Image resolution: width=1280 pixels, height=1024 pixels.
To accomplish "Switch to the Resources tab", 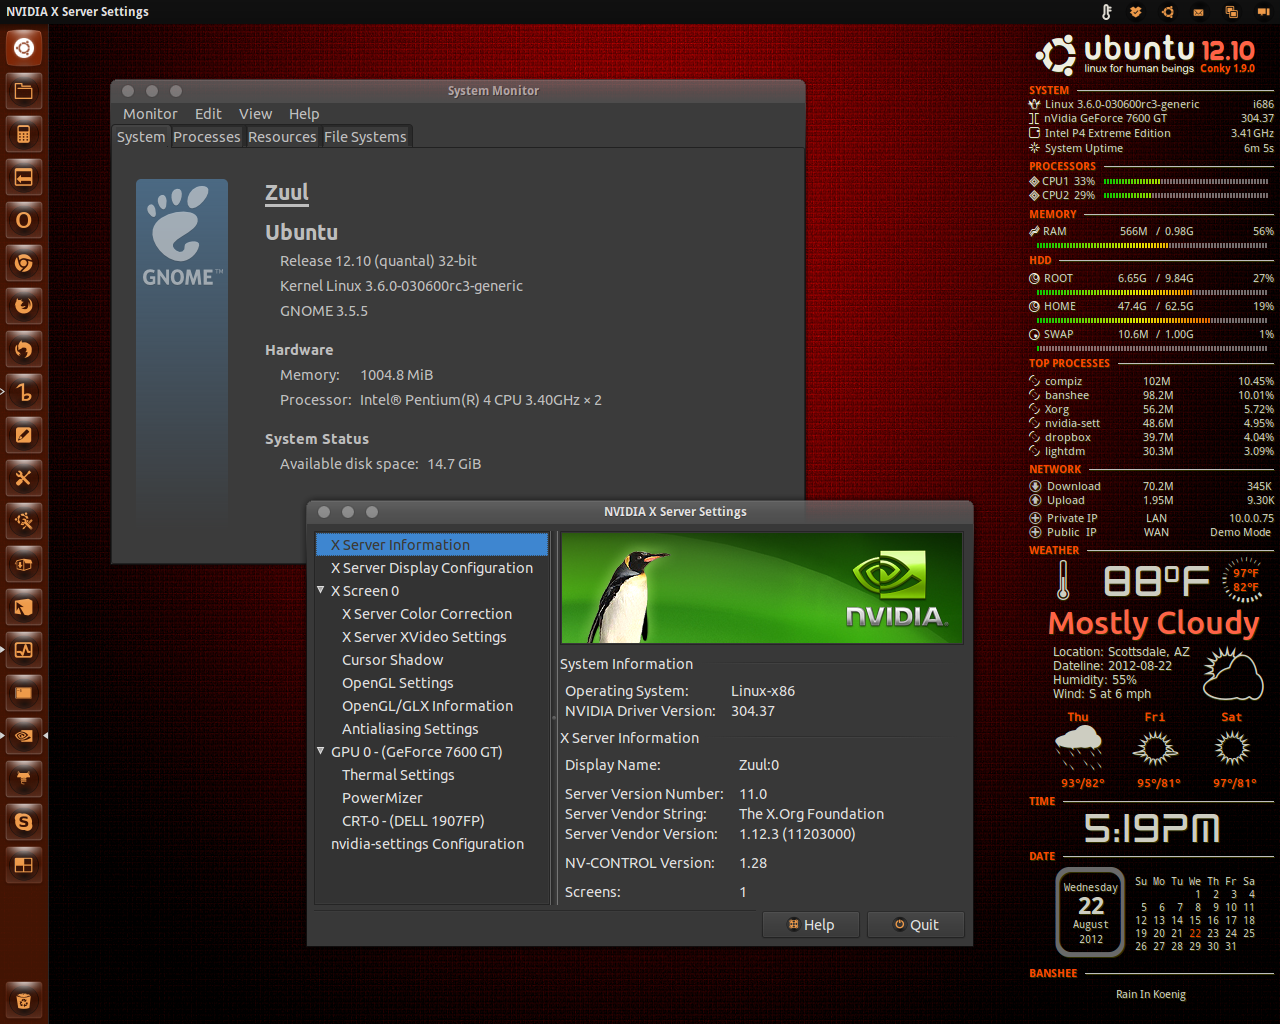I will pyautogui.click(x=282, y=137).
